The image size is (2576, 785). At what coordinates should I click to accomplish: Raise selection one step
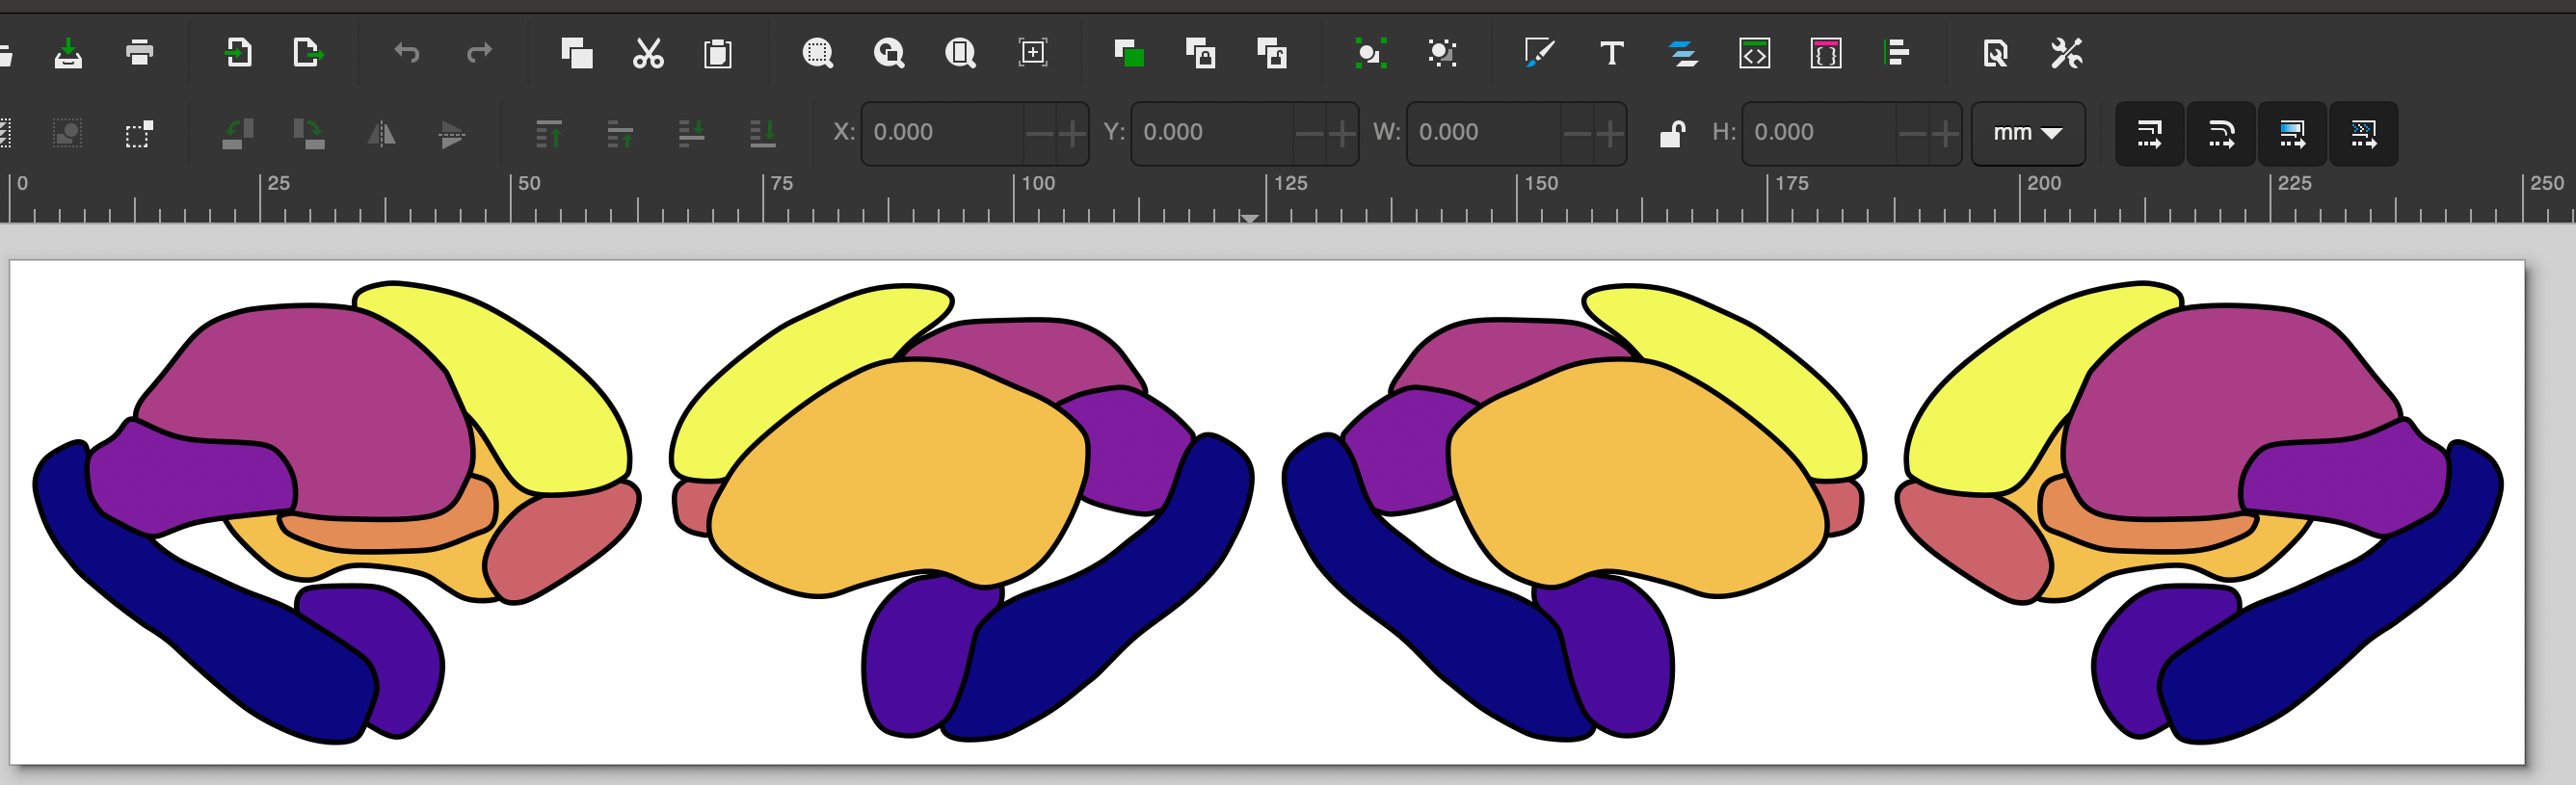[x=620, y=133]
